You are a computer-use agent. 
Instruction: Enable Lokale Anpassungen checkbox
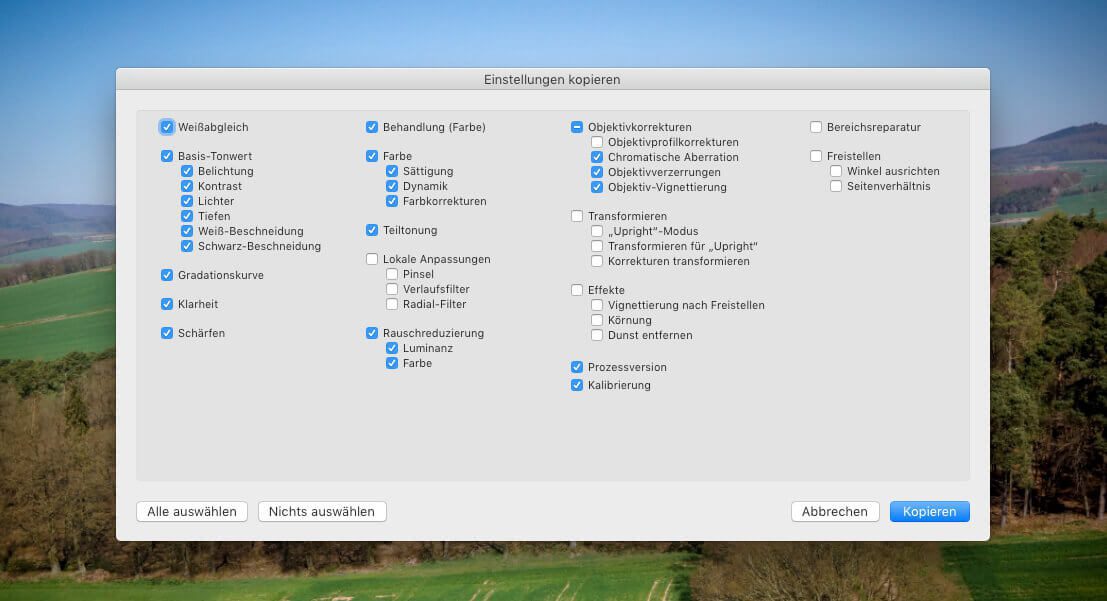(372, 259)
